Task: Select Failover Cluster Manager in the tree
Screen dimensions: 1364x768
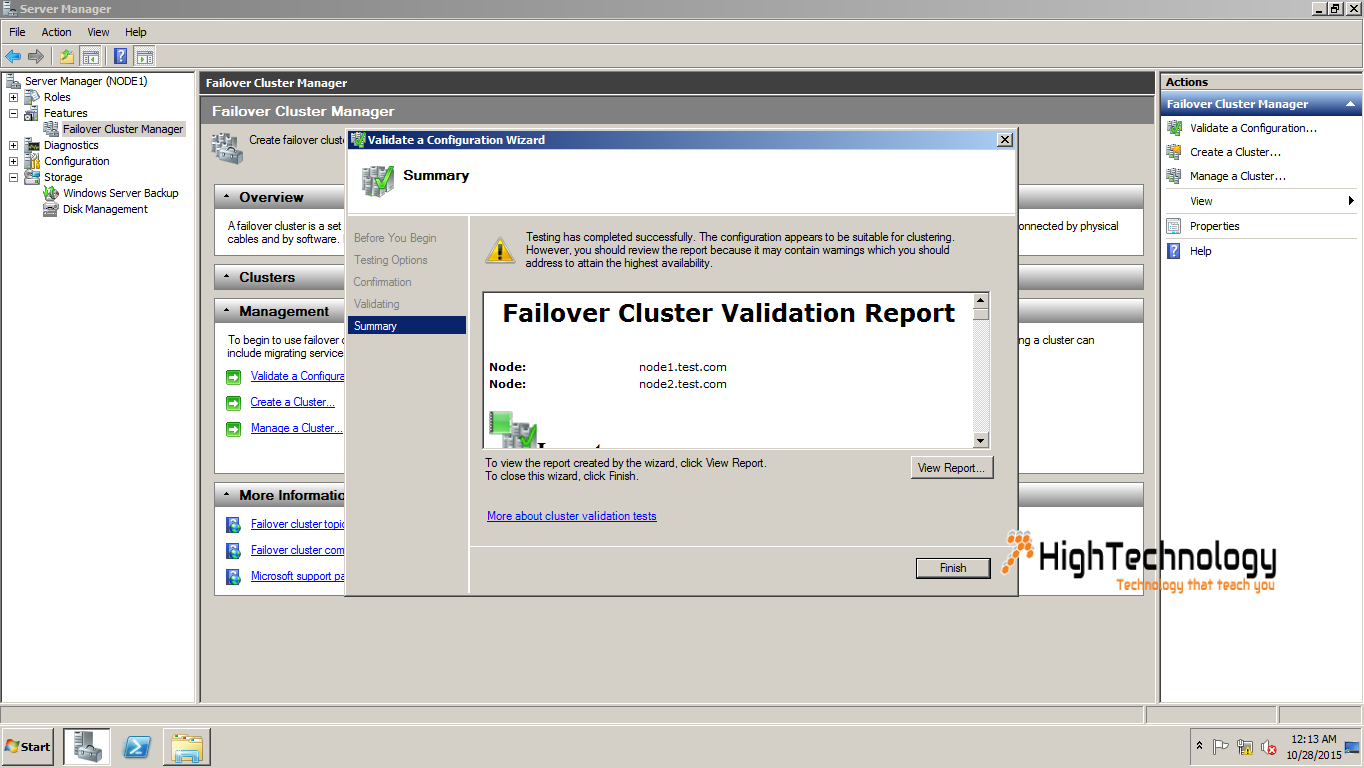Action: [123, 129]
